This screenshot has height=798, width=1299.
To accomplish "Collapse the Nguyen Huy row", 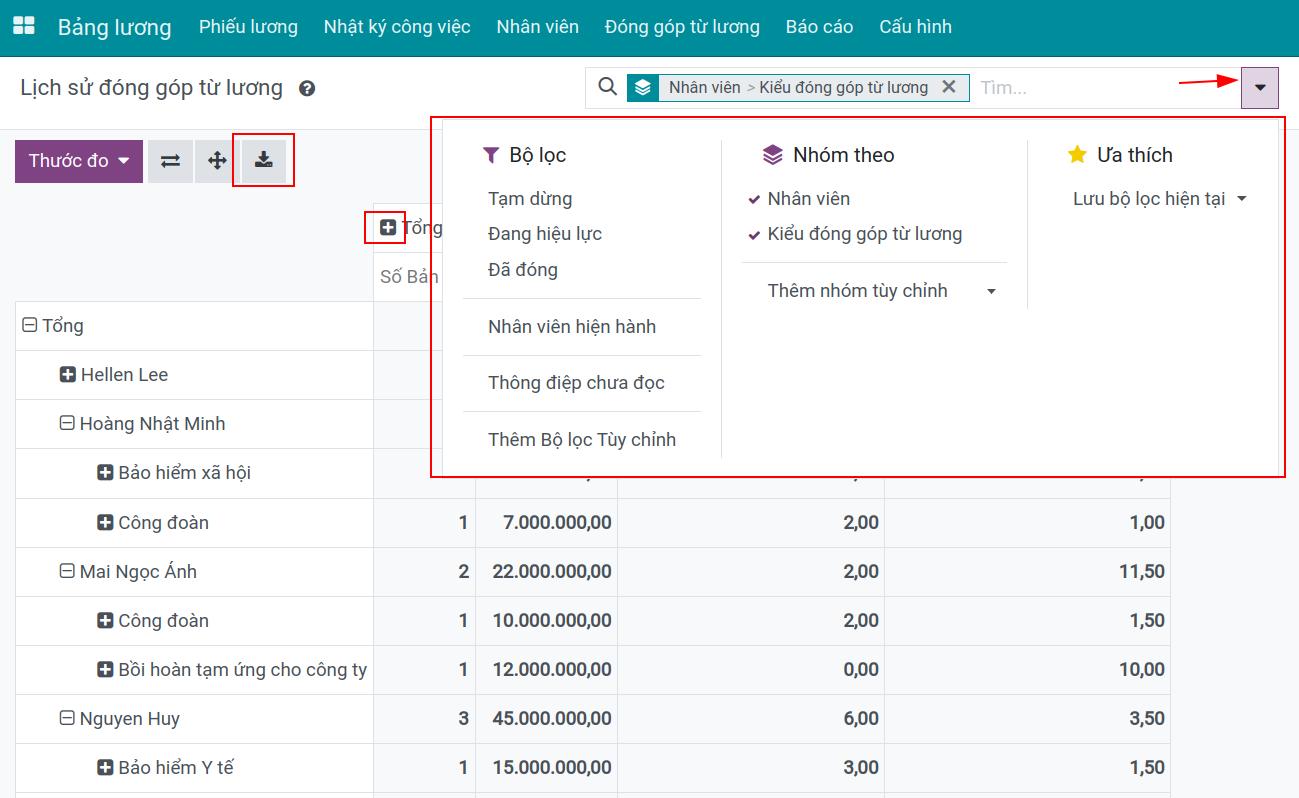I will click(67, 719).
